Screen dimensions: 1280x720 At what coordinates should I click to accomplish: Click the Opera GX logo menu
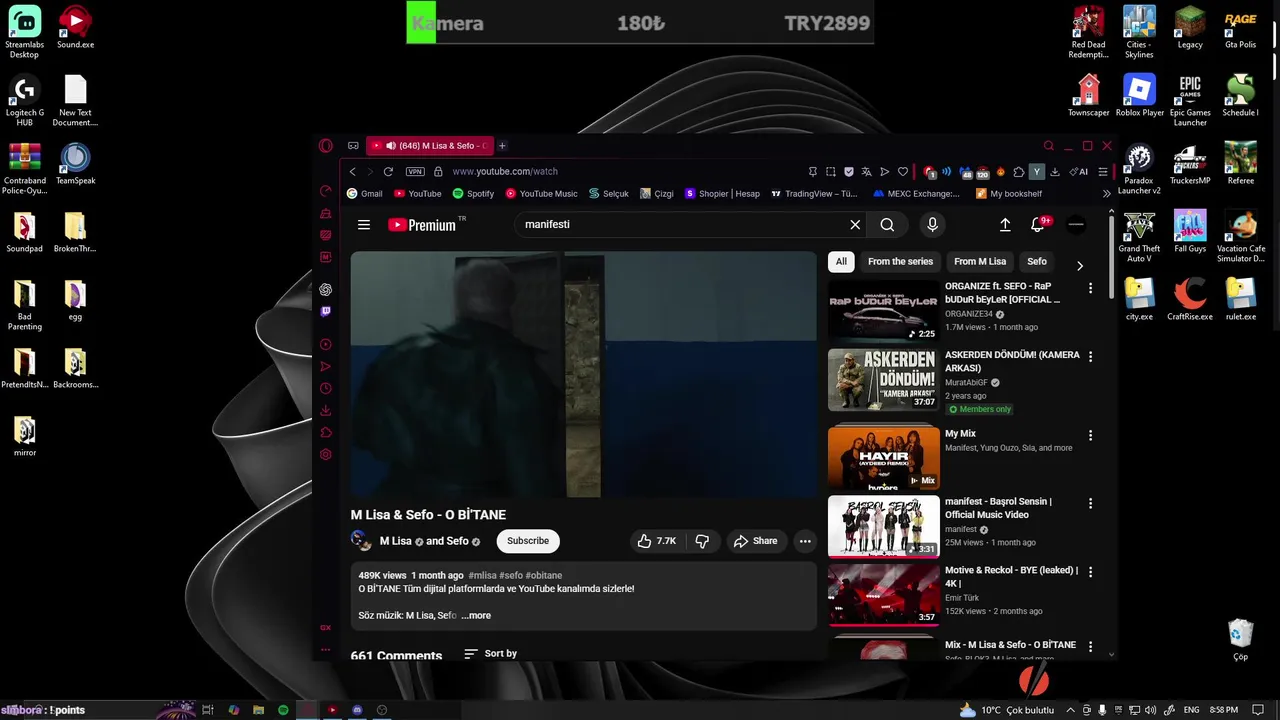[326, 146]
